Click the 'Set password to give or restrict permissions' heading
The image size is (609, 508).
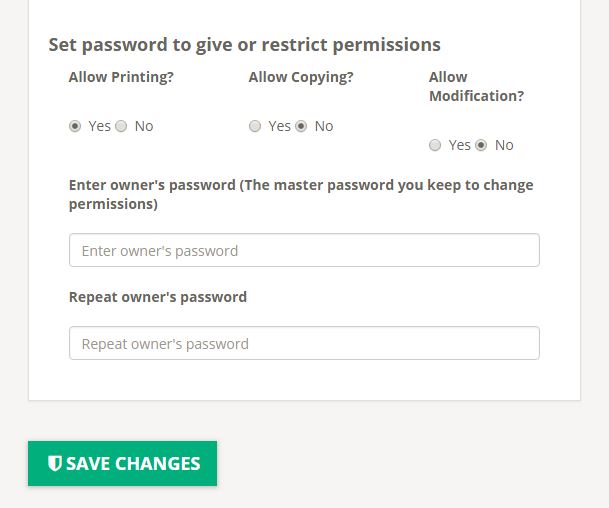tap(244, 45)
